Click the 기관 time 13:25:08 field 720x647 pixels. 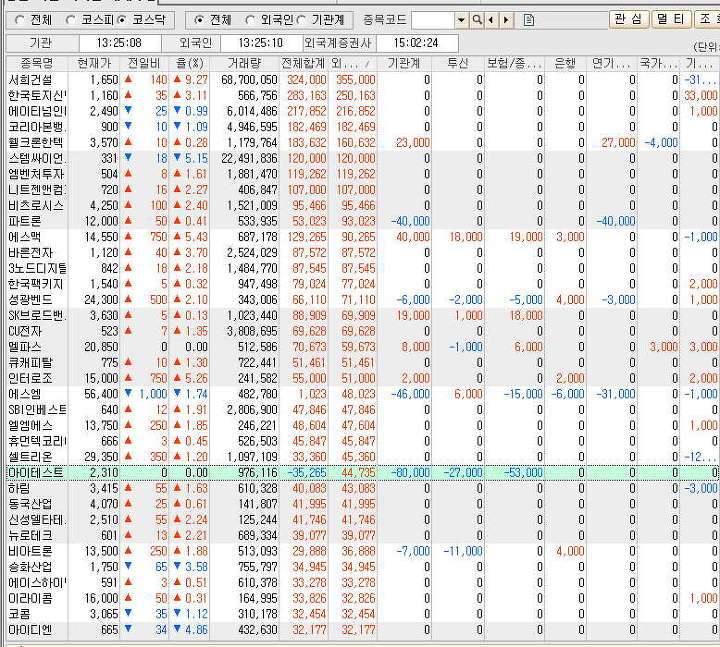(x=120, y=43)
